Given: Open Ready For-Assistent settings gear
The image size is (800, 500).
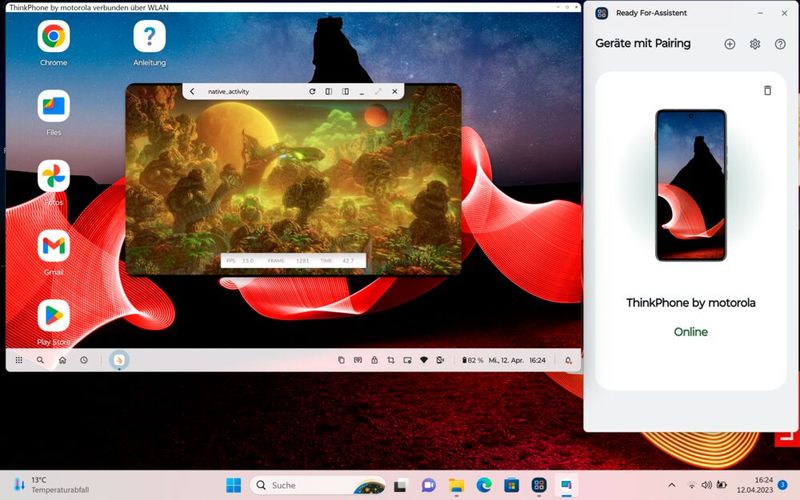Looking at the screenshot, I should pos(755,44).
